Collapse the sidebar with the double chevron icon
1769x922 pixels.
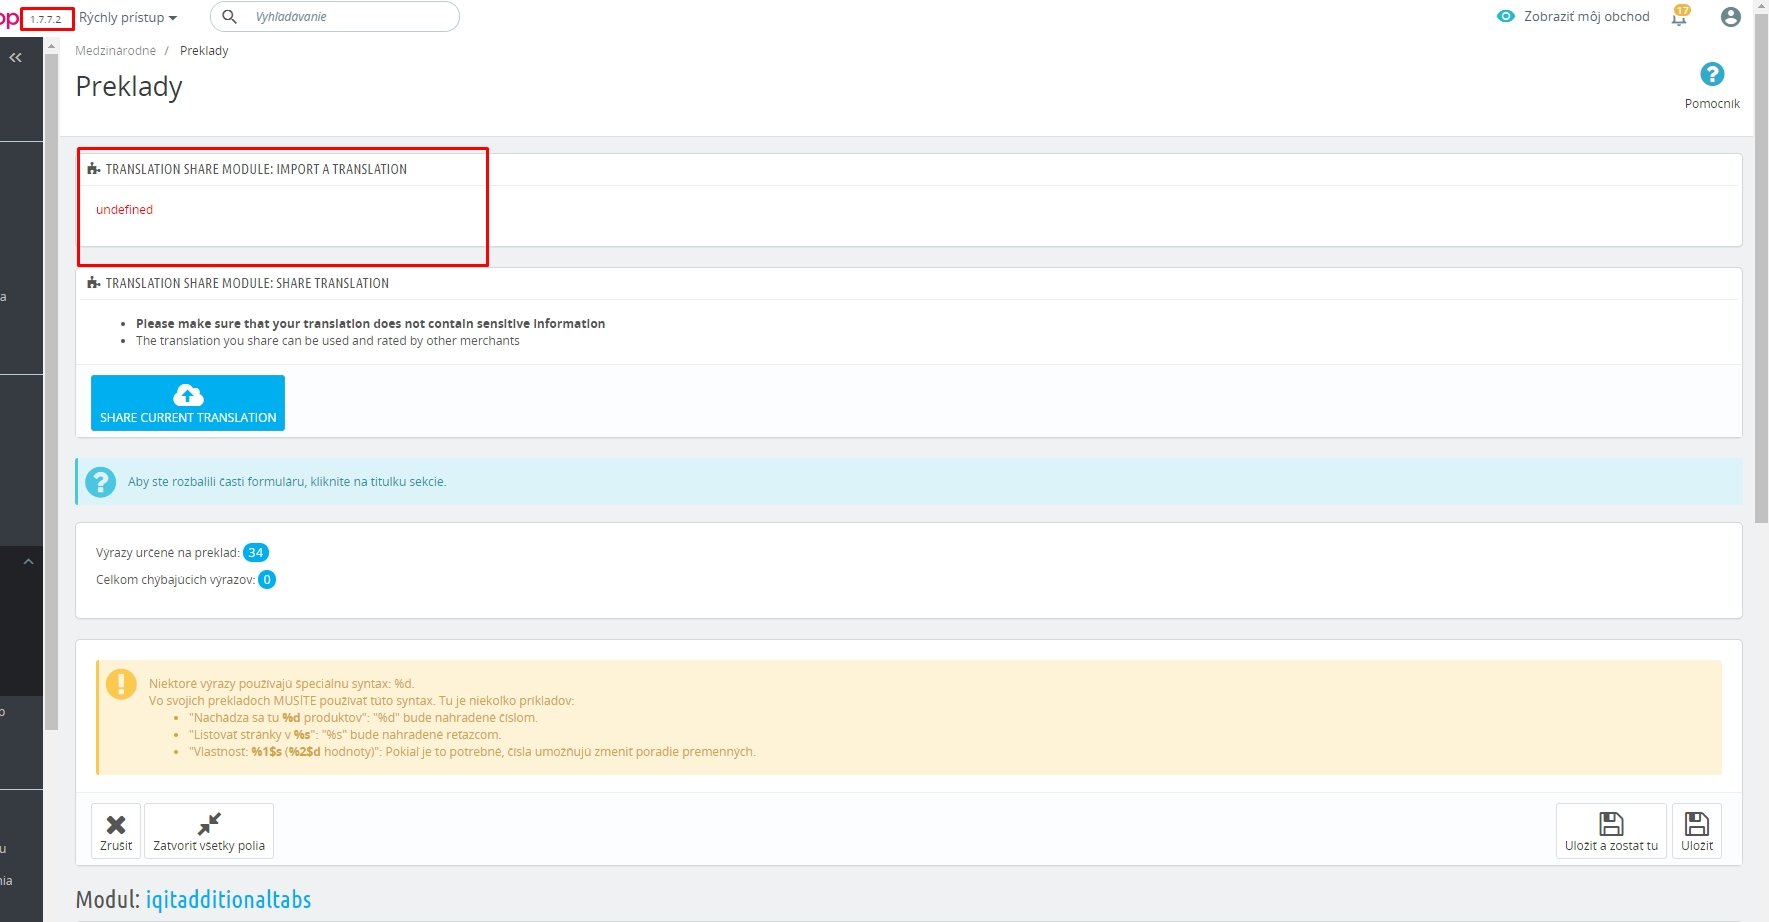15,58
